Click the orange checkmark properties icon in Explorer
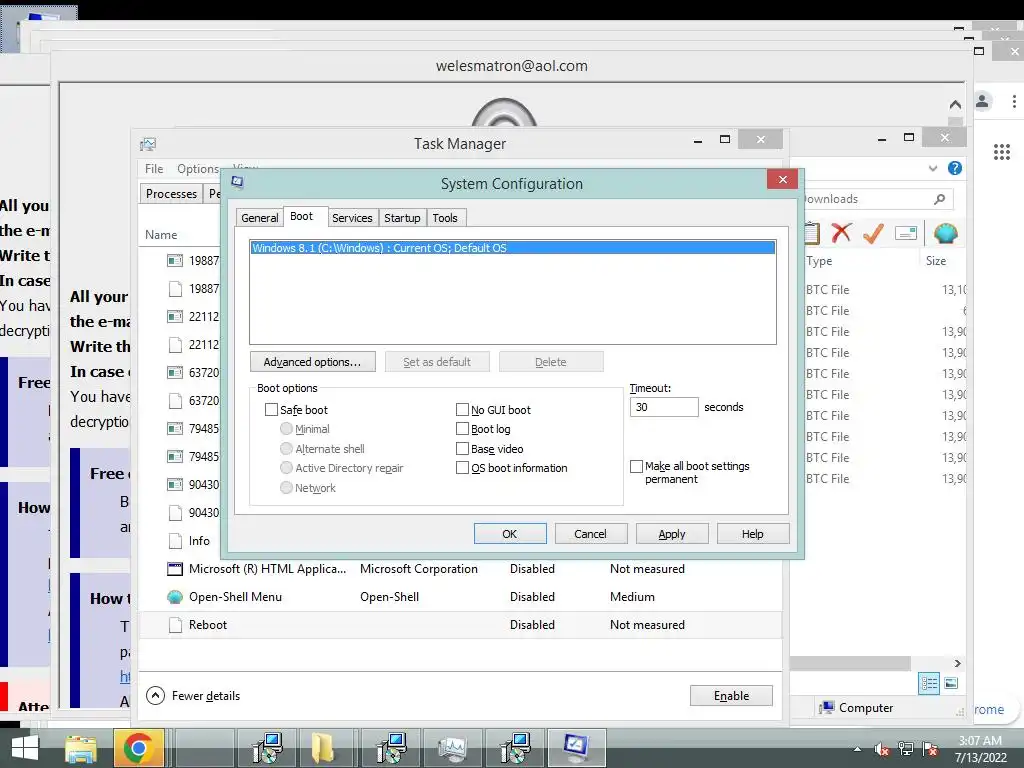 (x=873, y=233)
